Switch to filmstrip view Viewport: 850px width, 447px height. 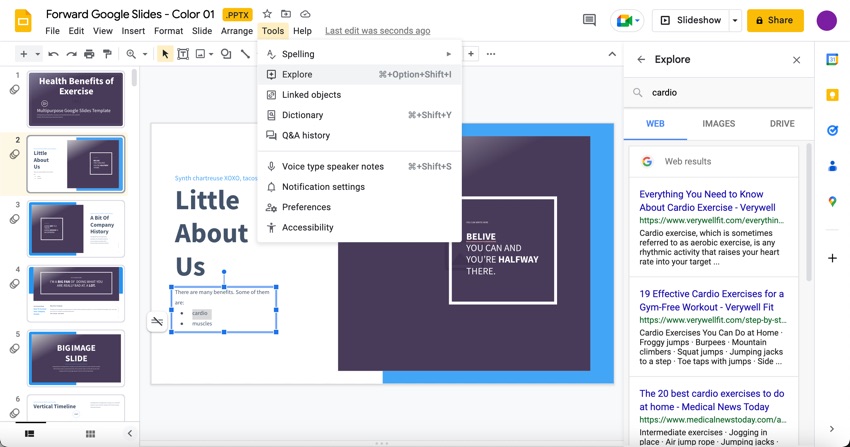coord(29,433)
